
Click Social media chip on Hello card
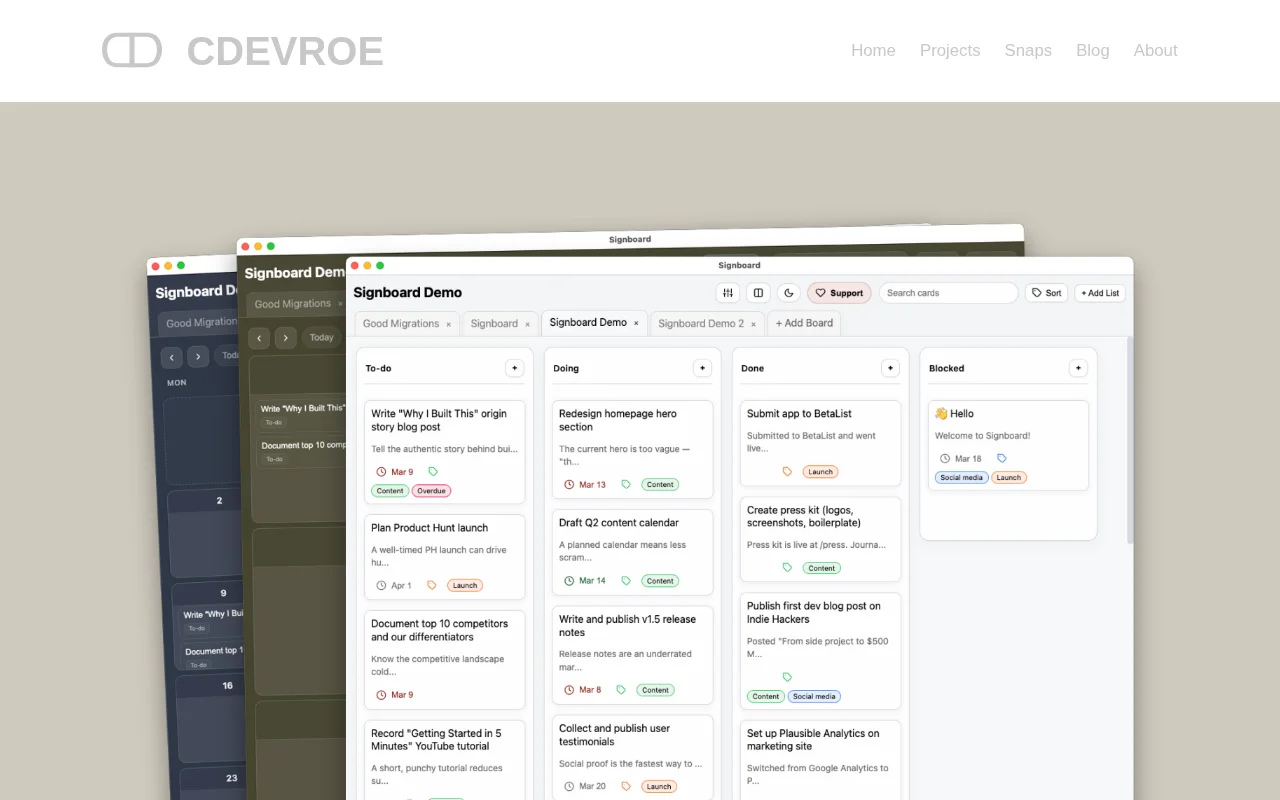point(961,478)
